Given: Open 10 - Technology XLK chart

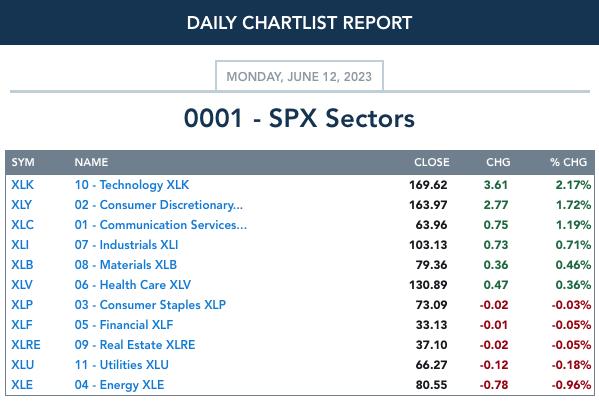Looking at the screenshot, I should click(132, 185).
